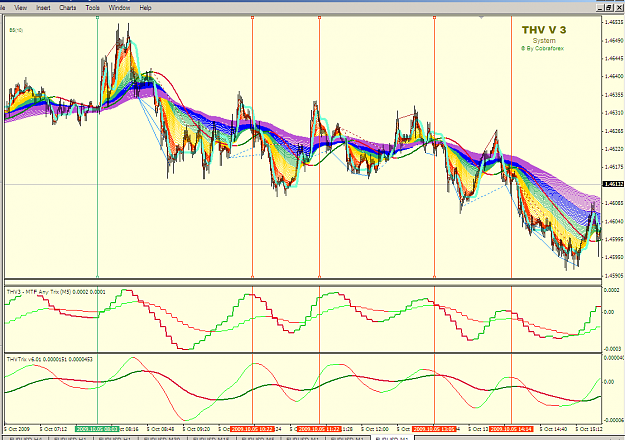Image resolution: width=625 pixels, height=440 pixels.
Task: Select the red 2009.10.05 13:05 date label
Action: pos(434,429)
